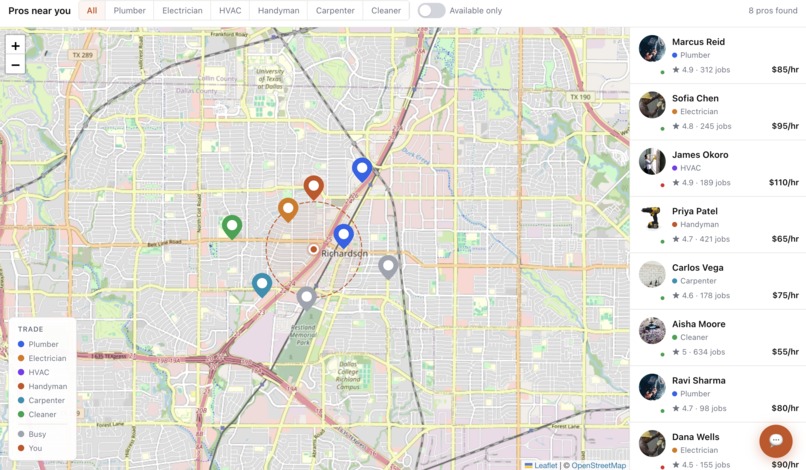Select the name Ravi Sharma
Screen dimensions: 806x470
[x=699, y=381]
